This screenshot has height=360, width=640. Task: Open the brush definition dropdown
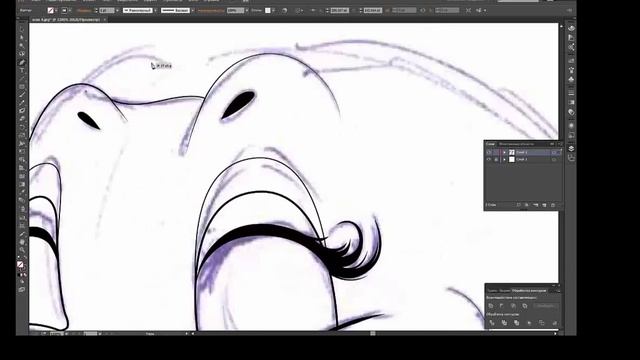[193, 11]
